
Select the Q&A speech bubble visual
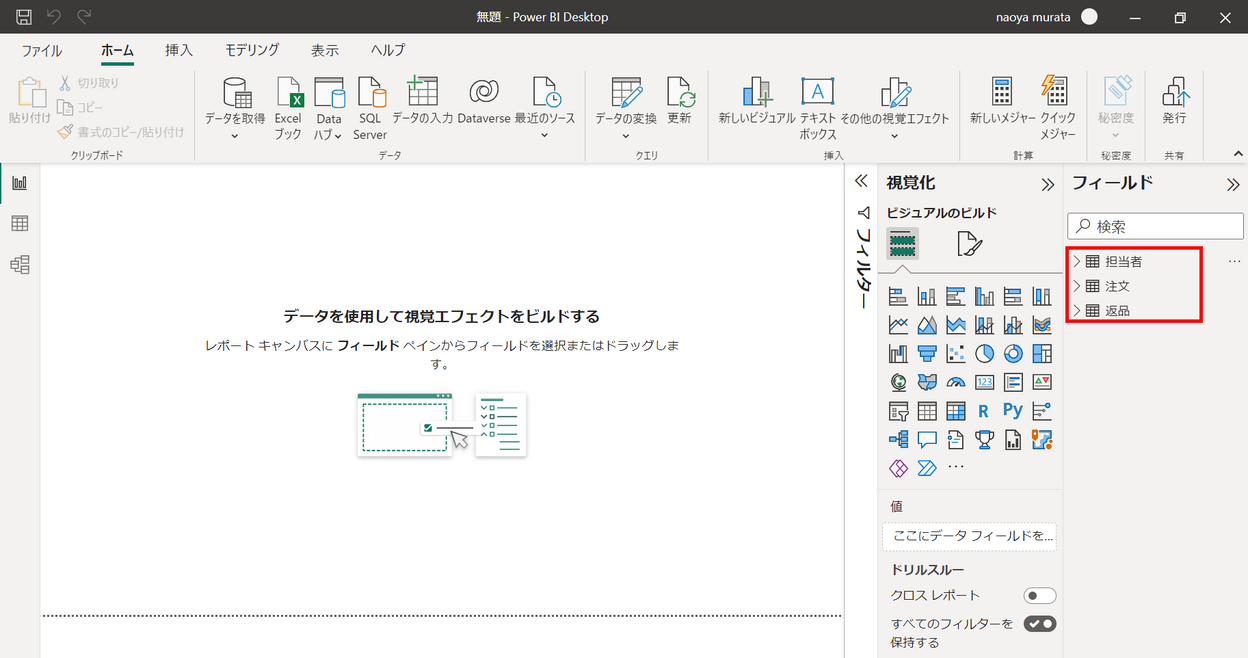click(927, 439)
